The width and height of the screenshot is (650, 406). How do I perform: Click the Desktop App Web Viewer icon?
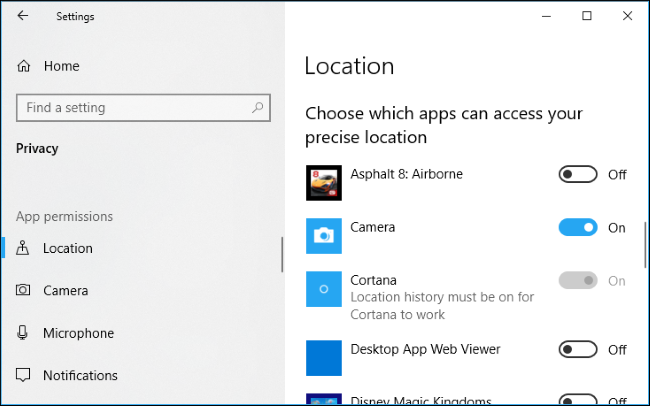click(x=324, y=358)
